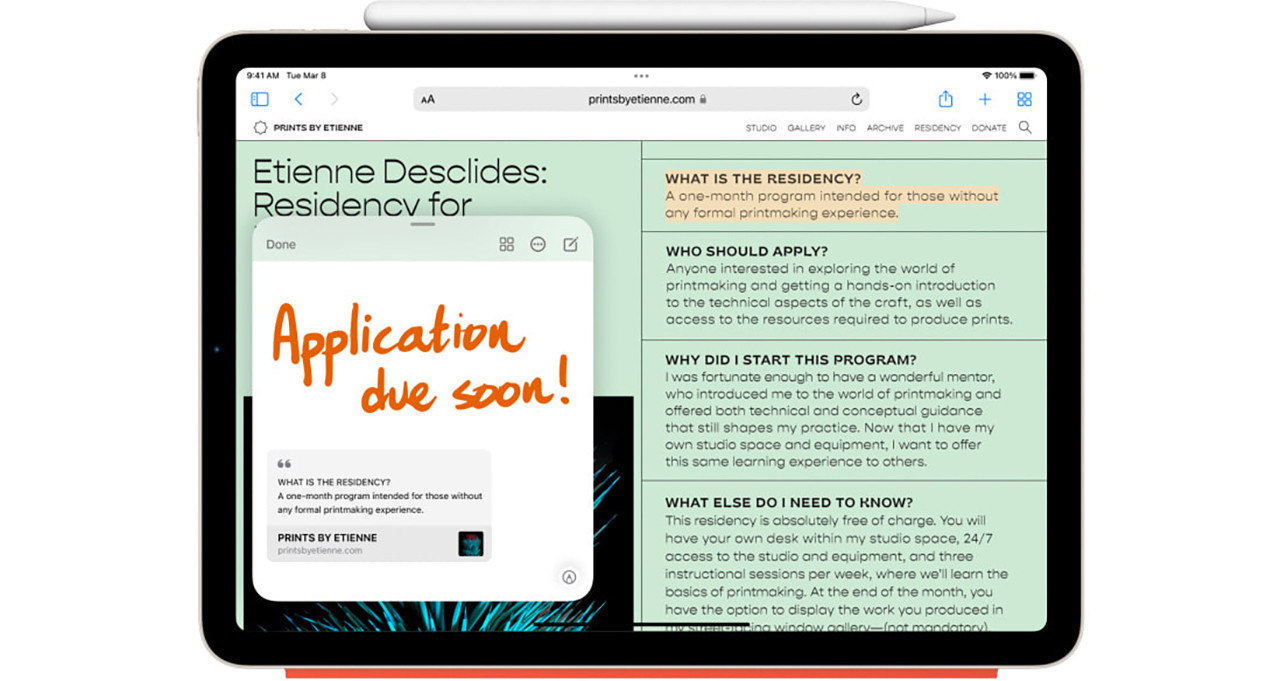Click the handwritten Application due soon note
The image size is (1280, 681).
[x=421, y=356]
